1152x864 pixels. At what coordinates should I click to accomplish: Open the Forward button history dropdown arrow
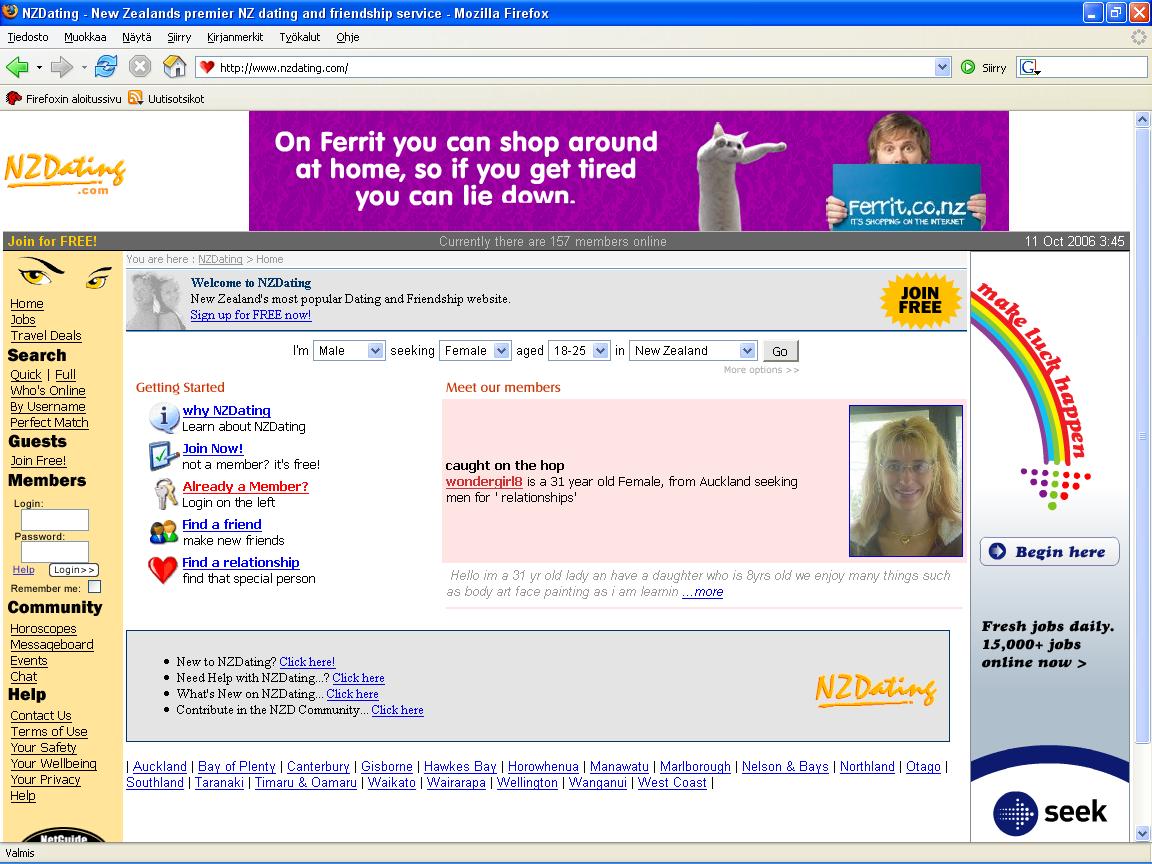pos(84,68)
